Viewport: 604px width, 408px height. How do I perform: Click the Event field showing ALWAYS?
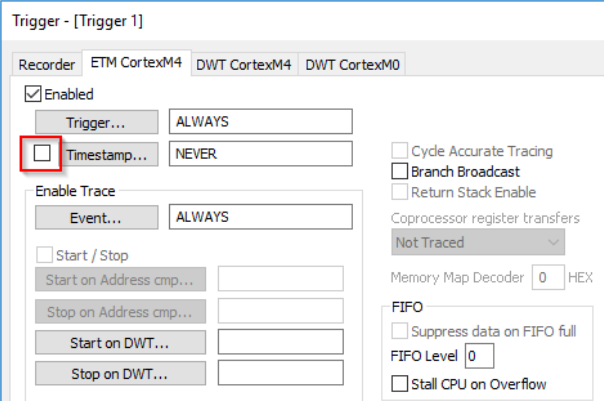(x=260, y=217)
